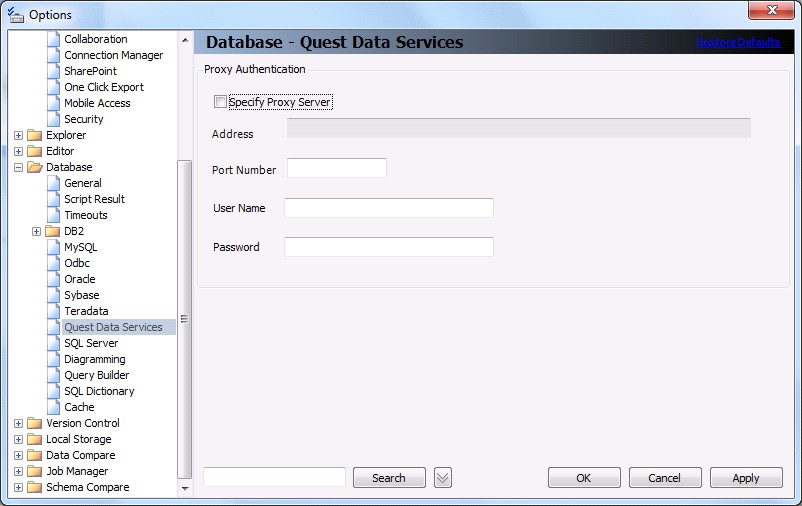Click the Explorer folder icon
This screenshot has height=506, width=802.
point(35,136)
